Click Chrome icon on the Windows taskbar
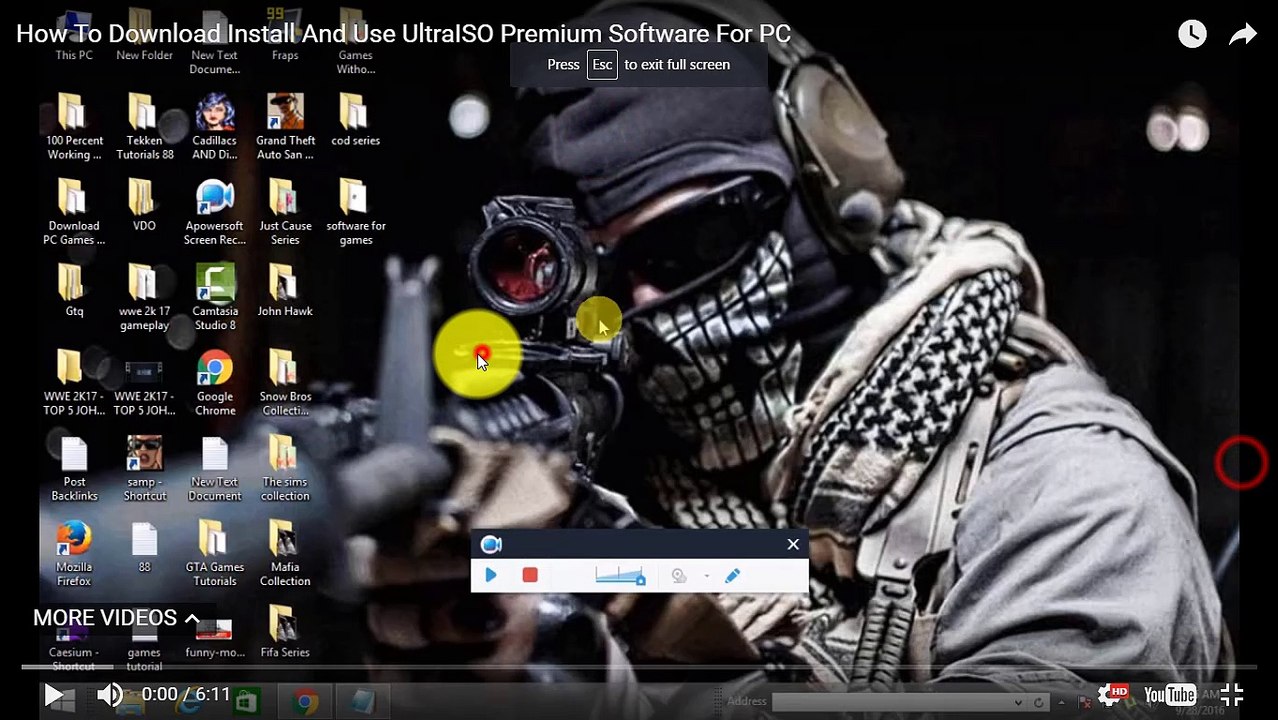 [306, 702]
